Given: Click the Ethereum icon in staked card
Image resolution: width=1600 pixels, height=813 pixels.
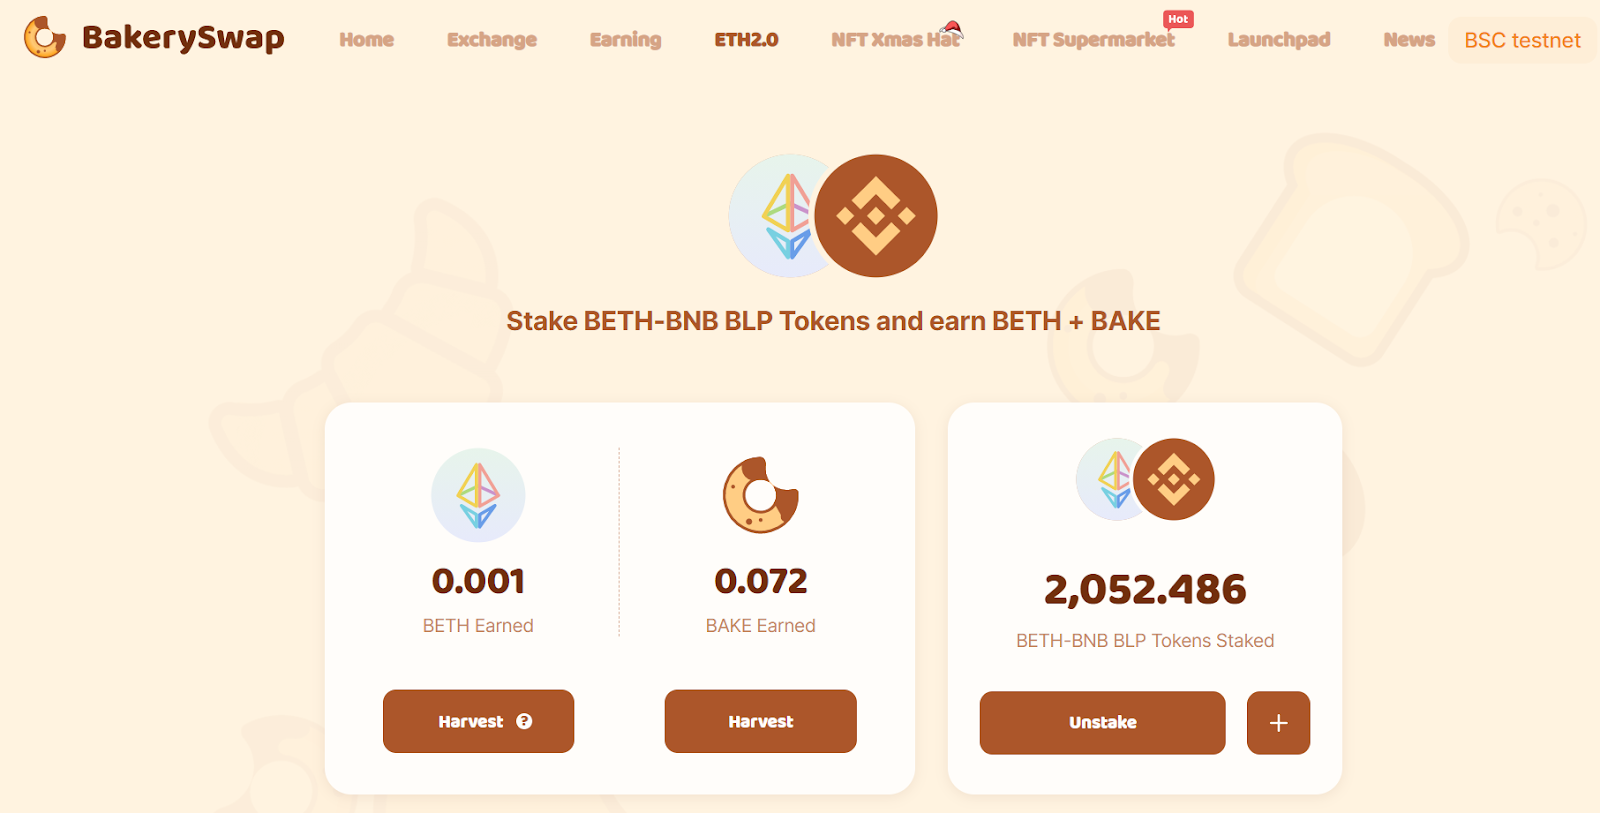Looking at the screenshot, I should [x=1107, y=480].
